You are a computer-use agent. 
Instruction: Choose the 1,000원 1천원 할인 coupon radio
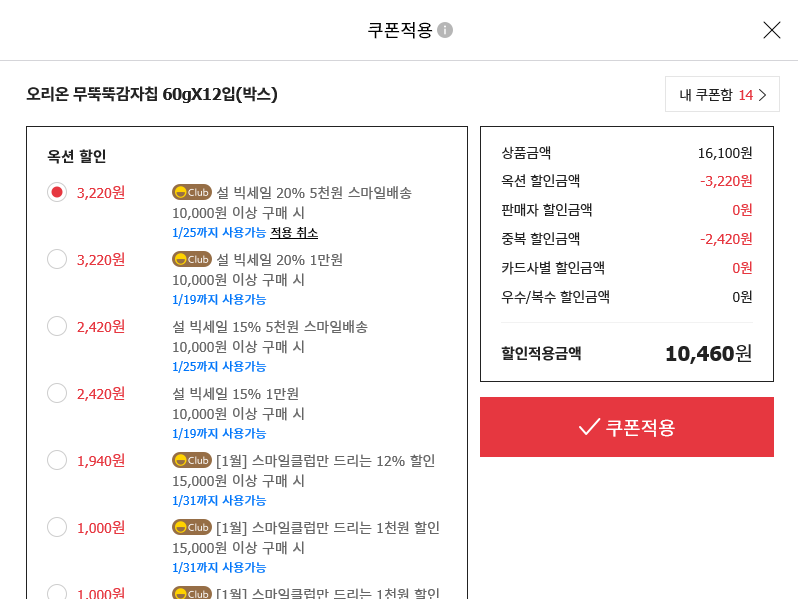(x=57, y=527)
